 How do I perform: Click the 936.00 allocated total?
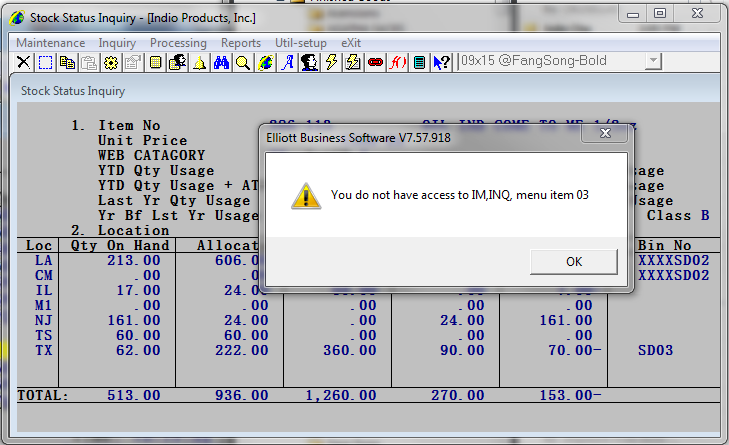[242, 395]
